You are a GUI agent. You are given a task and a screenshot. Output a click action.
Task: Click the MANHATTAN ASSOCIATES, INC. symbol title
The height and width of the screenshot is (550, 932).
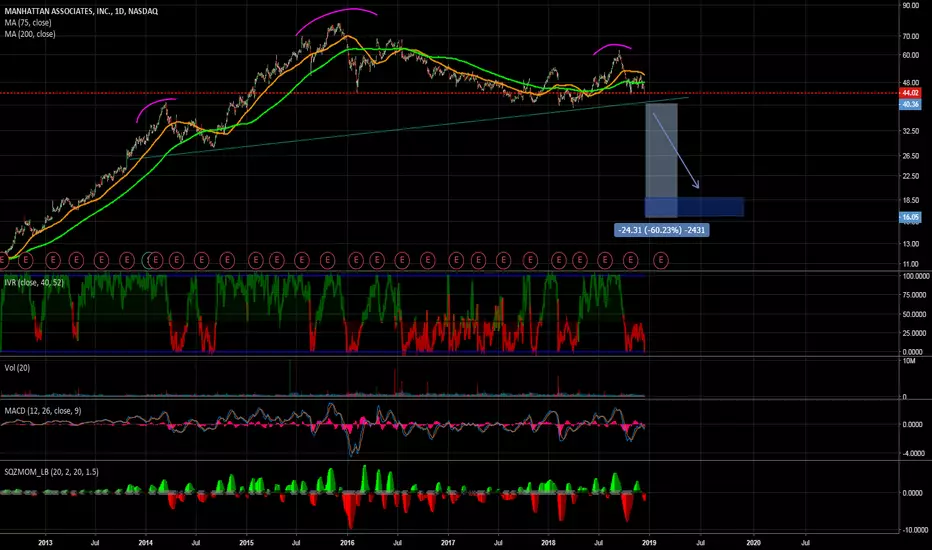pos(81,11)
